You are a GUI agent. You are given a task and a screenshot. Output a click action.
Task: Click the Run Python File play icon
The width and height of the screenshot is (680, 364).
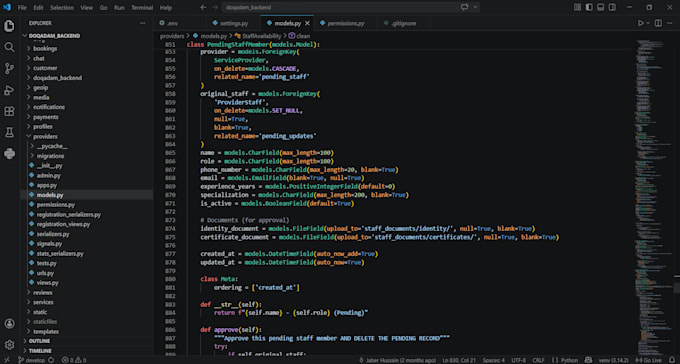coord(641,23)
